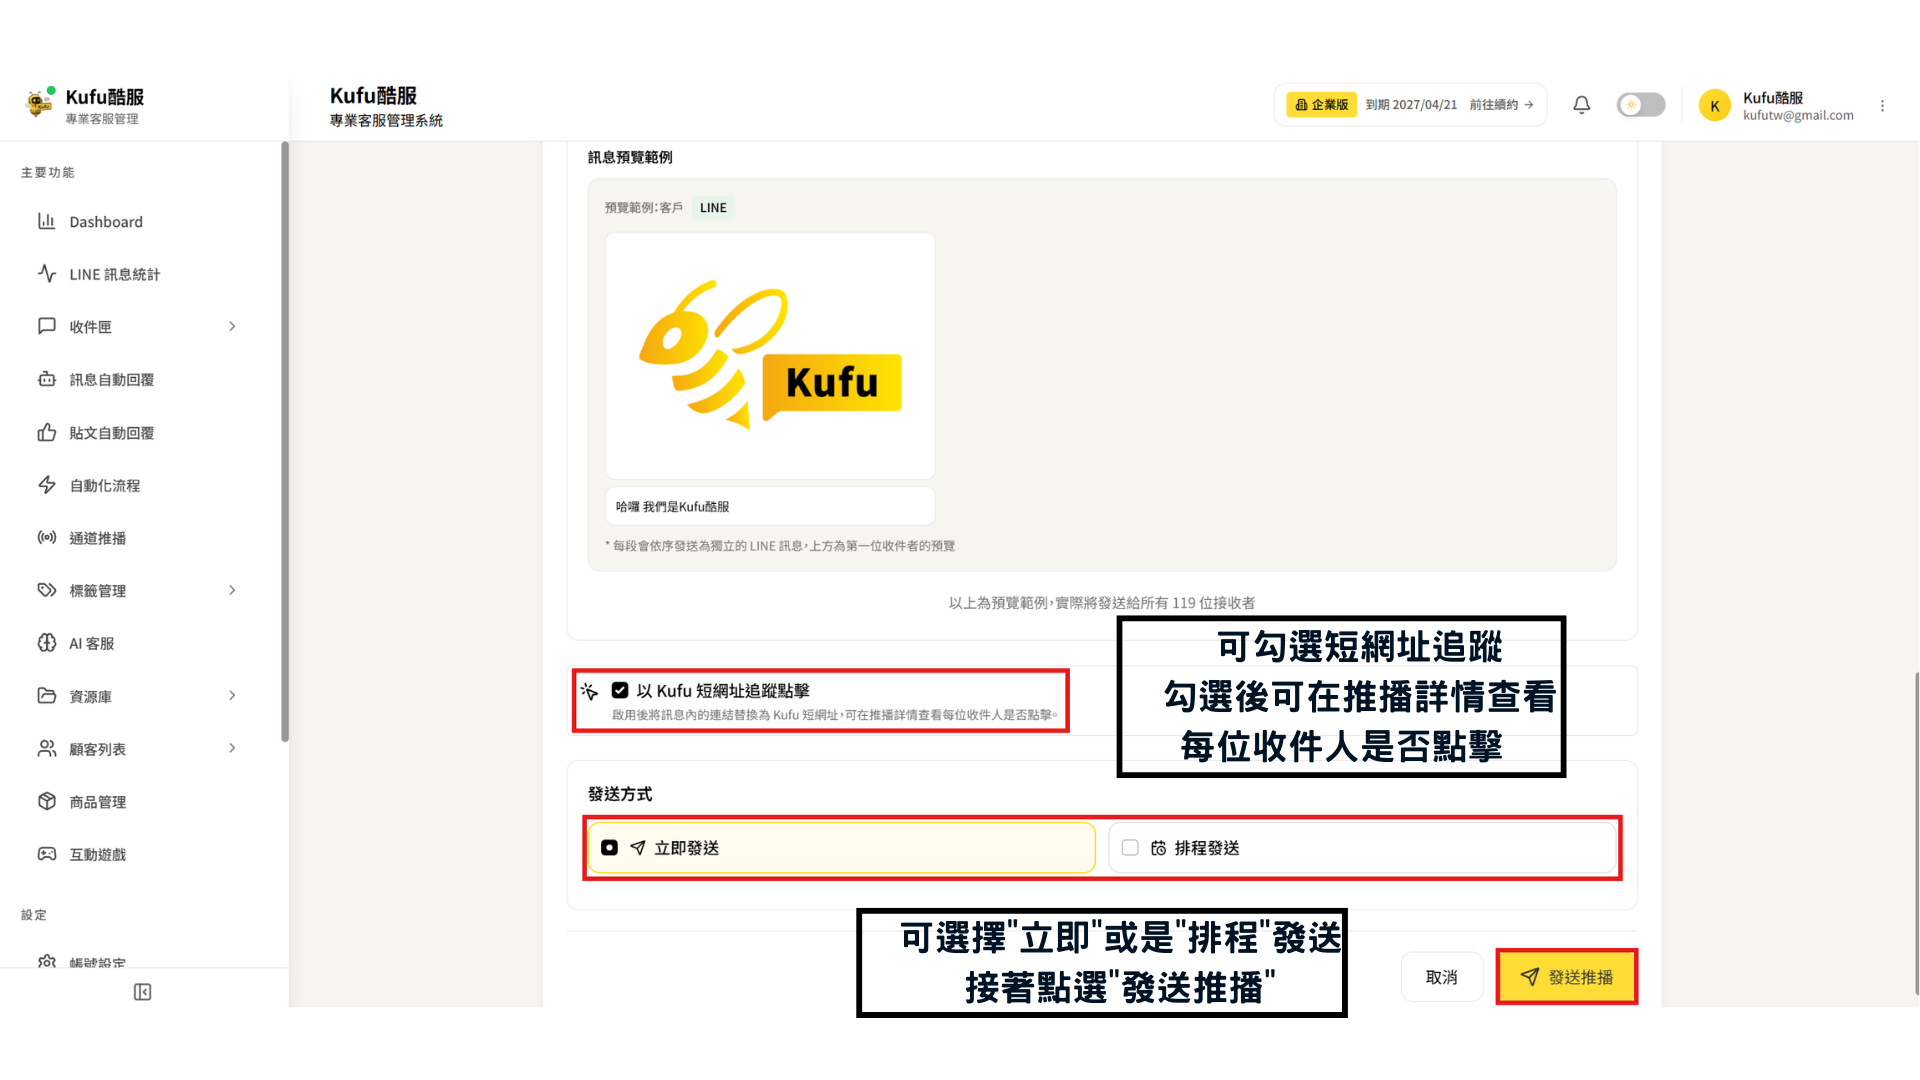Click the 貼文自動回覆 thumbs-up icon

[46, 432]
